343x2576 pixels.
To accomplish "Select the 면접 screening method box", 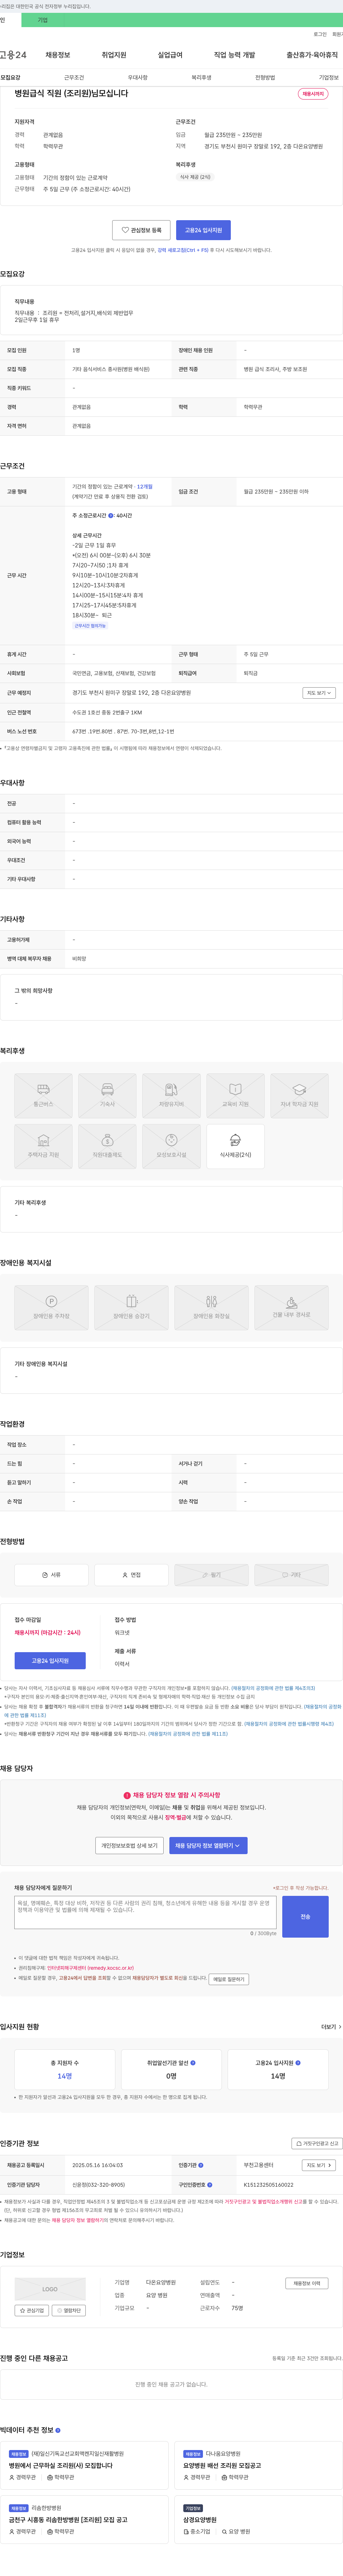I will click(131, 1575).
